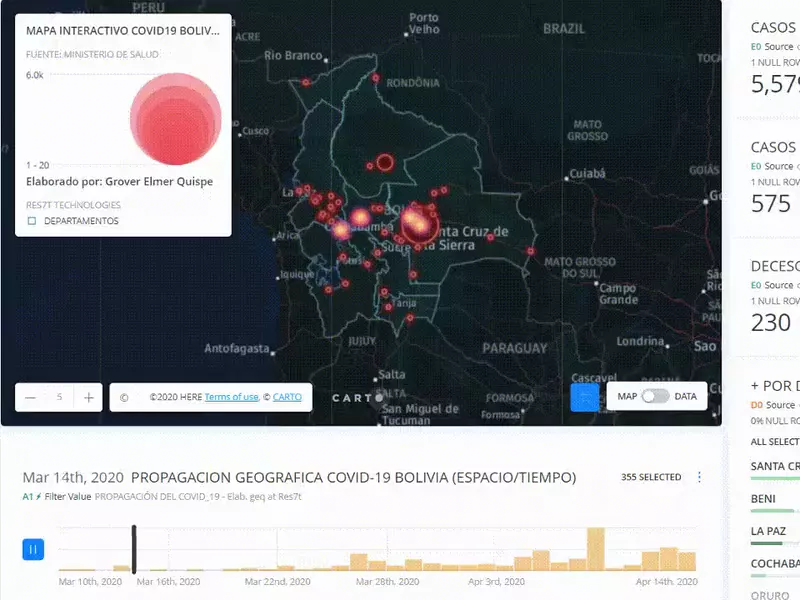Click the red ring marker in Beni

pos(385,163)
